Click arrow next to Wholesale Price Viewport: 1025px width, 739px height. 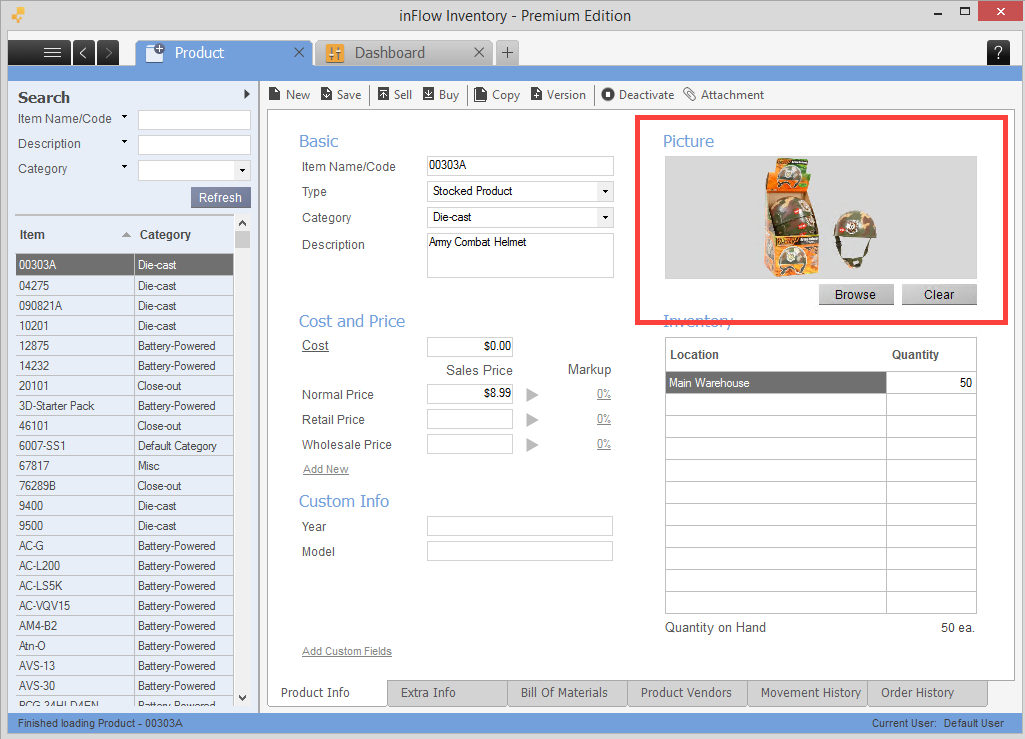(533, 445)
